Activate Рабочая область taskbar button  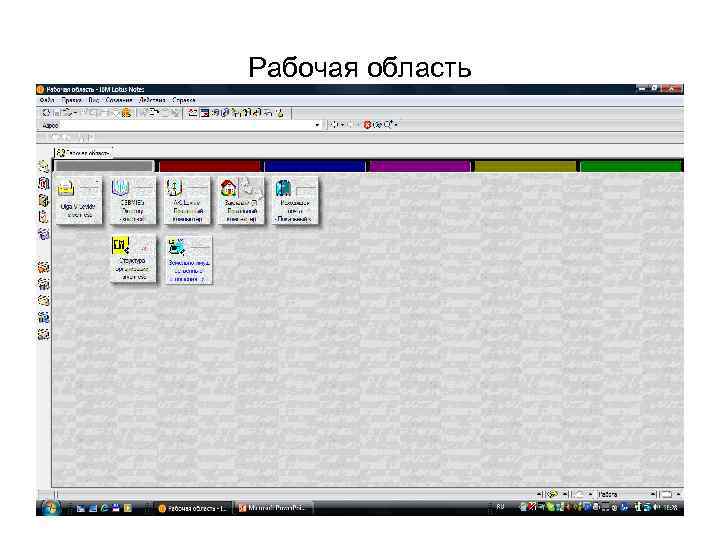(192, 508)
